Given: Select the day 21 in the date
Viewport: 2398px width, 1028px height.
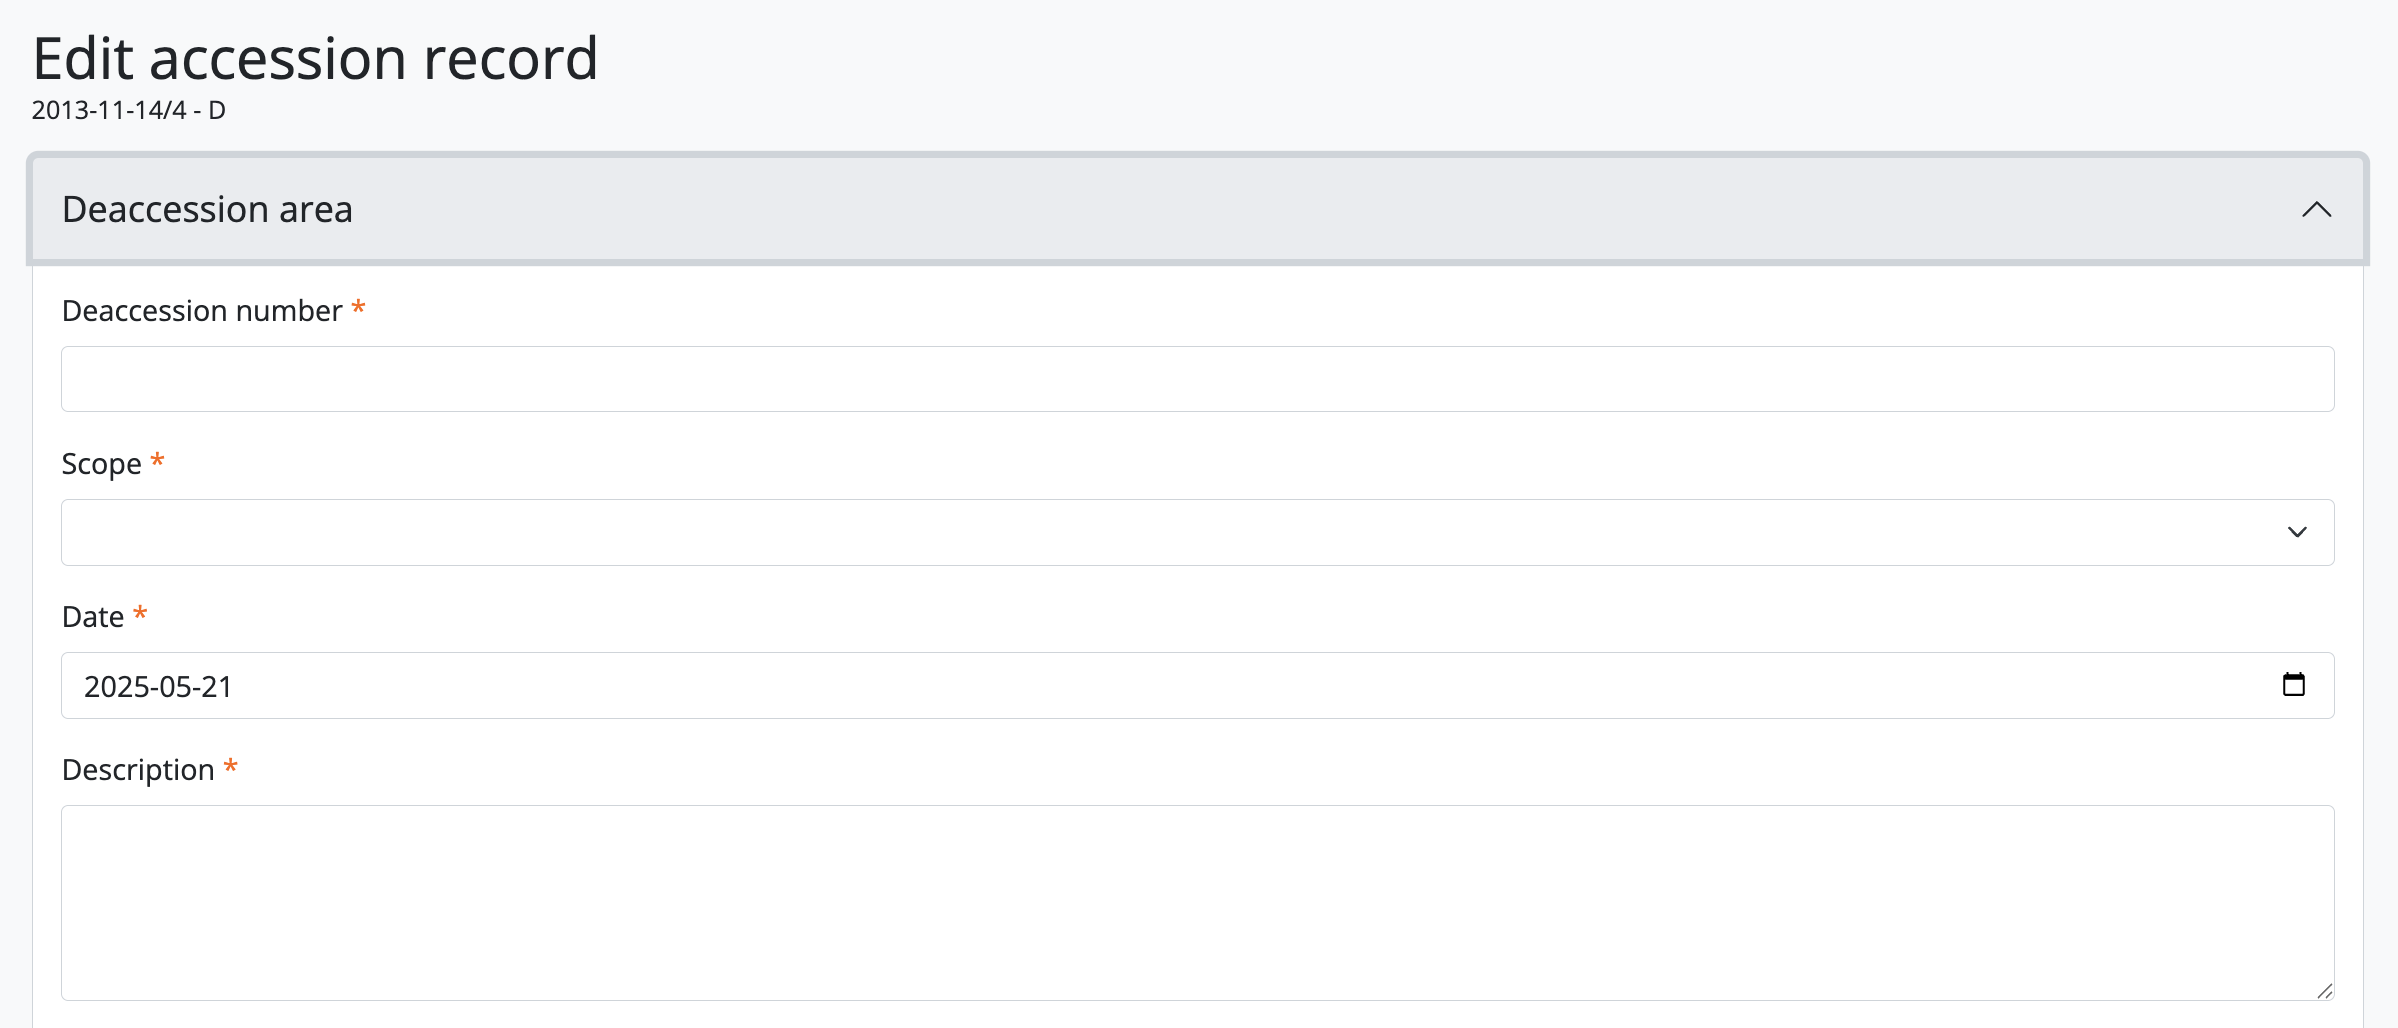Looking at the screenshot, I should pos(217,687).
